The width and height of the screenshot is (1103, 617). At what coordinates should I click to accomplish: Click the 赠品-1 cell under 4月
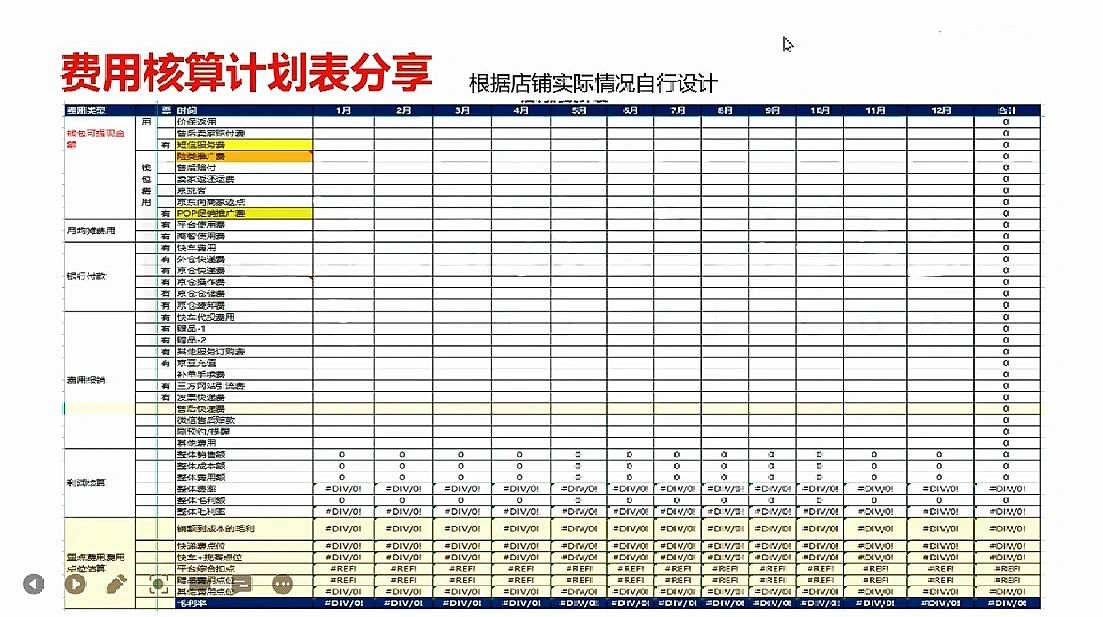click(x=521, y=329)
